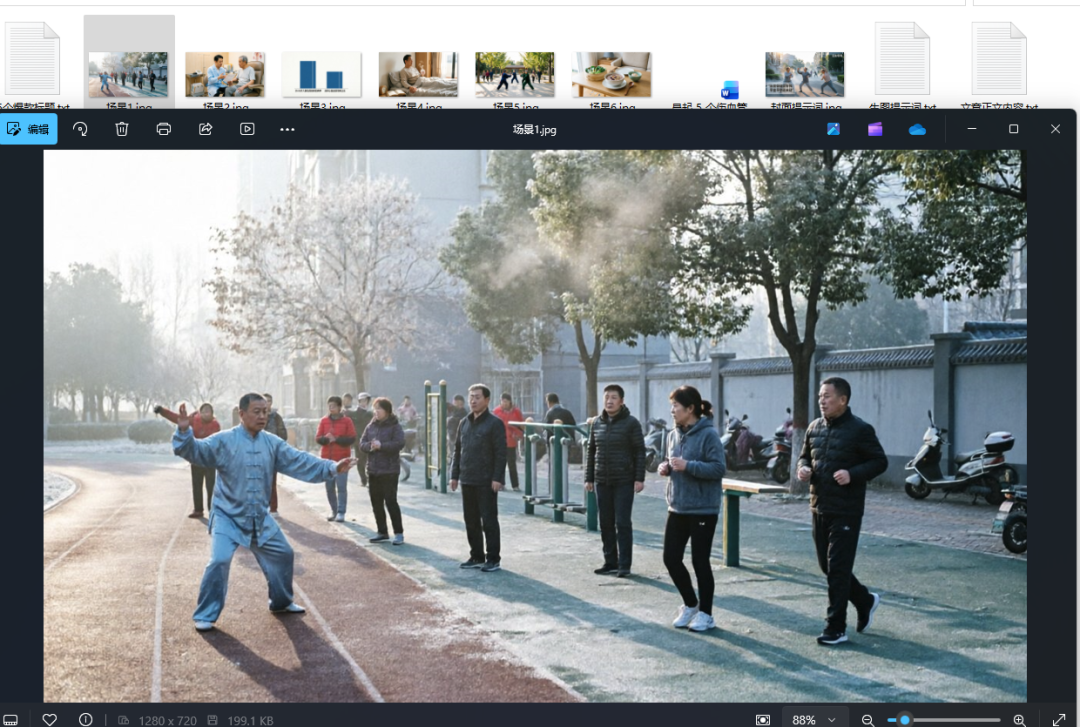Rotate the image using the rotate icon

[81, 129]
